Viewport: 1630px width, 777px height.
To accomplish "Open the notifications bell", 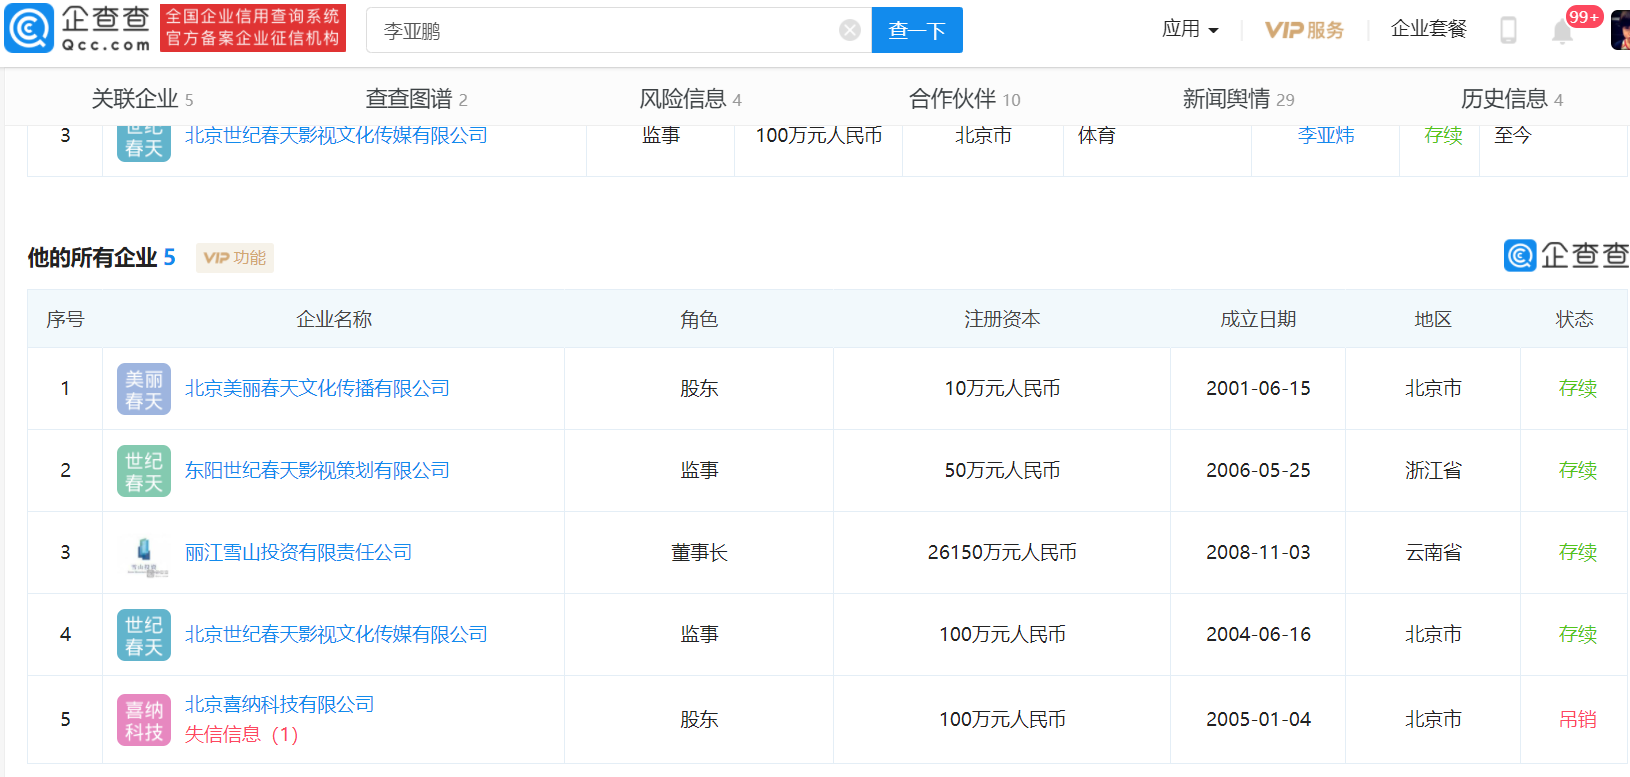I will pyautogui.click(x=1562, y=32).
